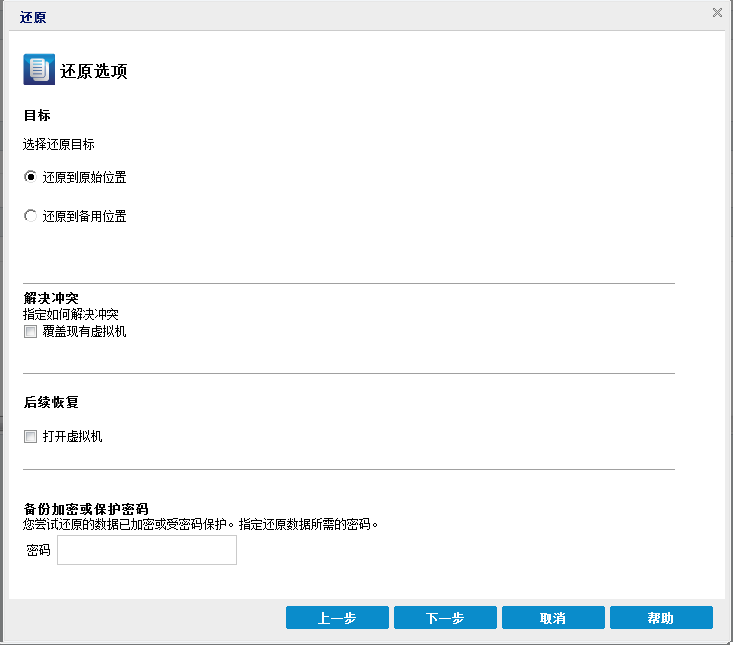Select 还原到备用位置 radio button
733x645 pixels.
(x=30, y=216)
